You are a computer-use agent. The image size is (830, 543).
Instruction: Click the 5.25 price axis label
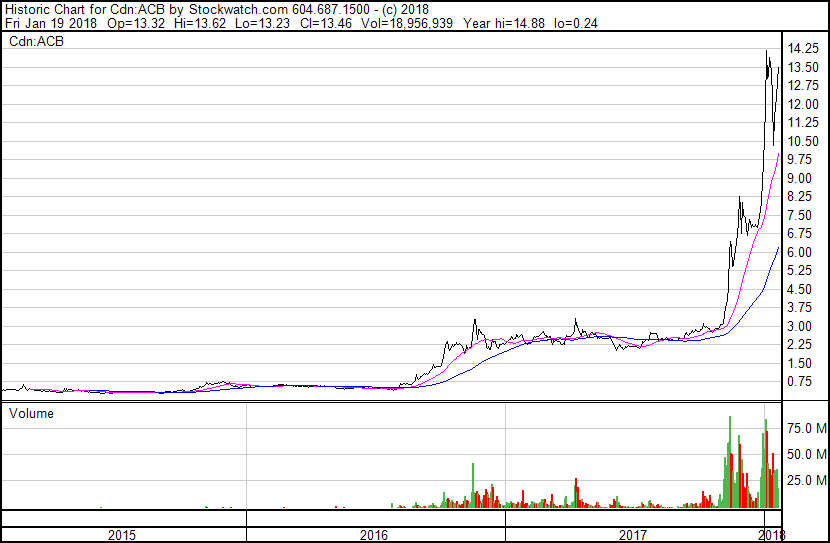click(799, 271)
